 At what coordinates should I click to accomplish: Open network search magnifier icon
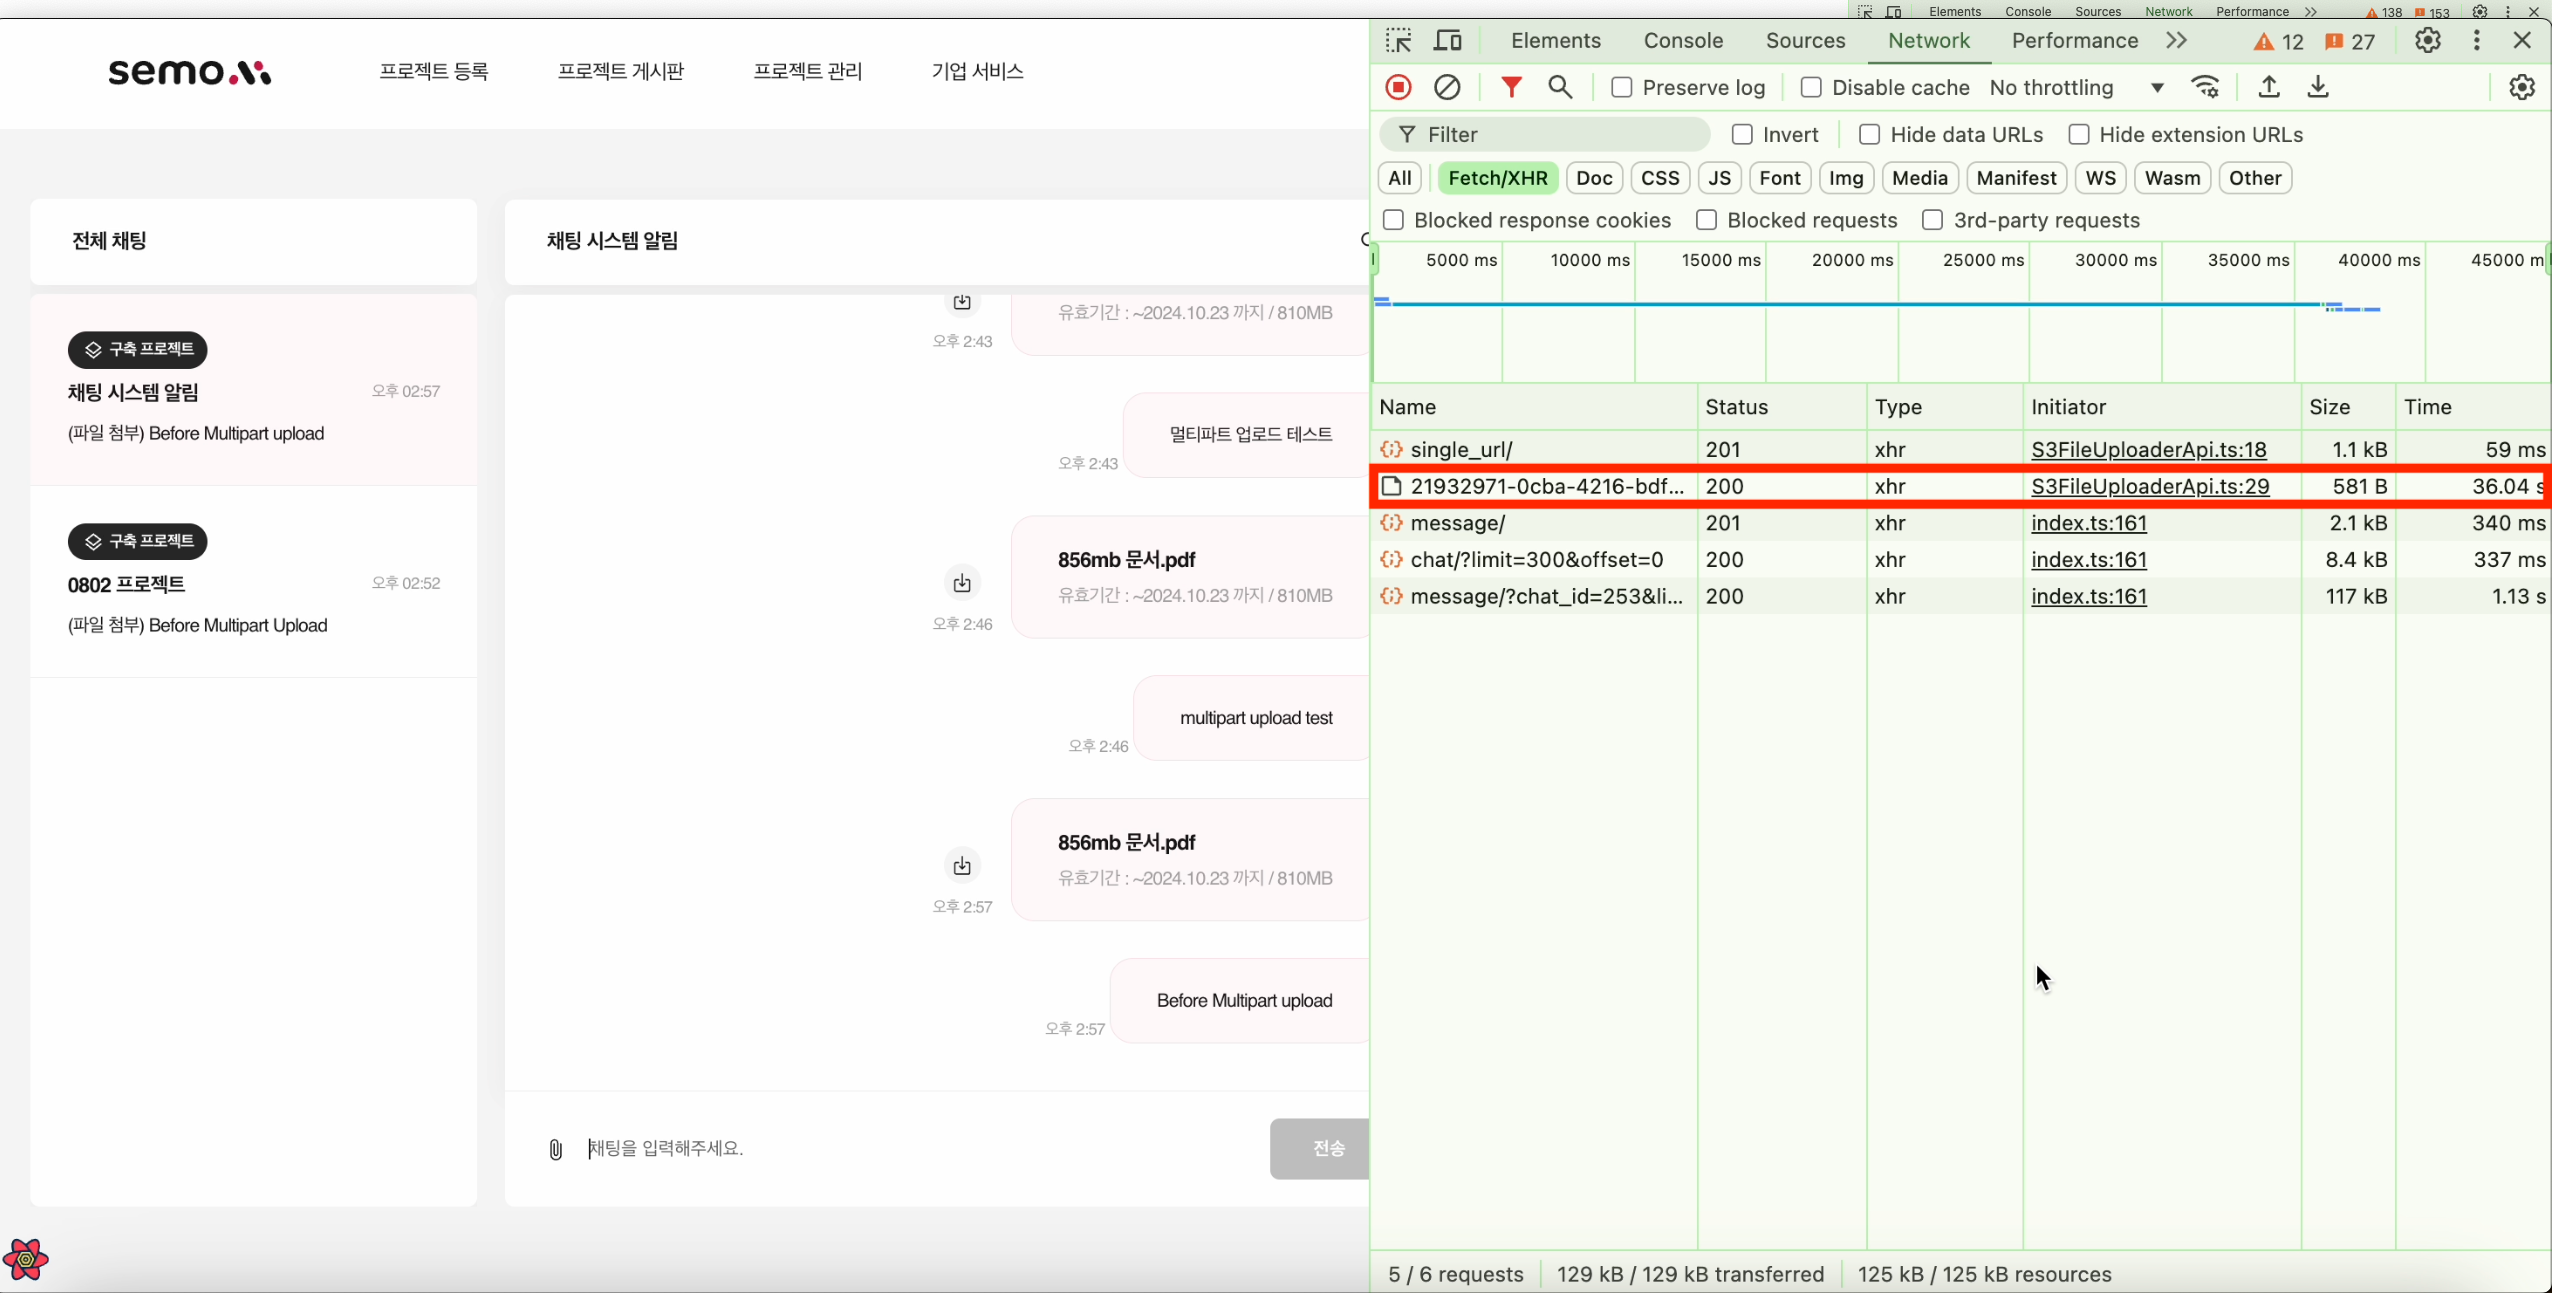pyautogui.click(x=1560, y=88)
